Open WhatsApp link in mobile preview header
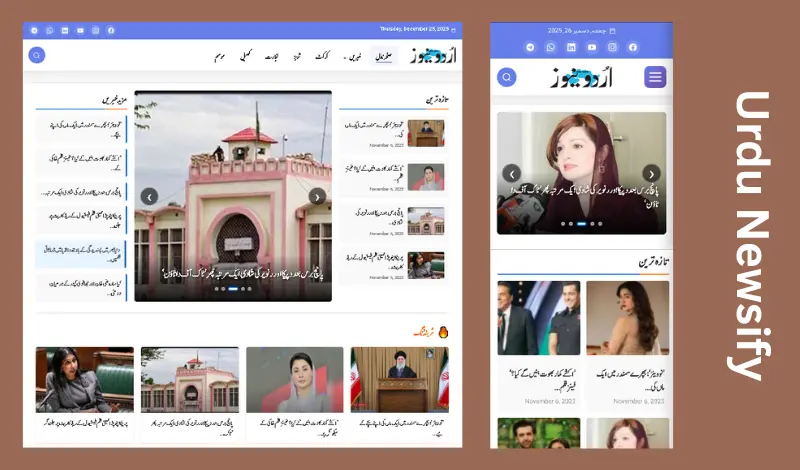The image size is (800, 470). click(x=551, y=47)
